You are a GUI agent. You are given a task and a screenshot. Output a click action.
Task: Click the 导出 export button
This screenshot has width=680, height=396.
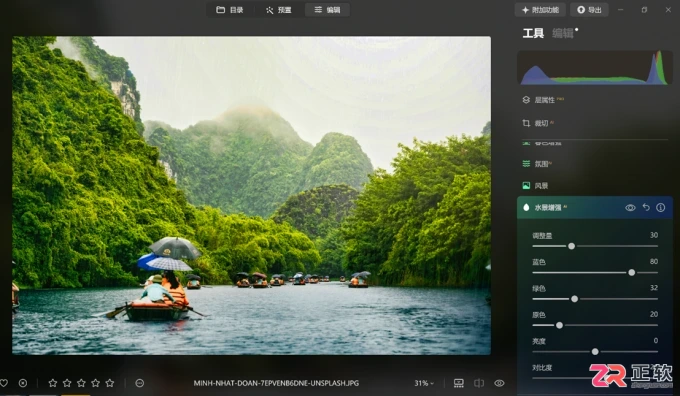[589, 10]
